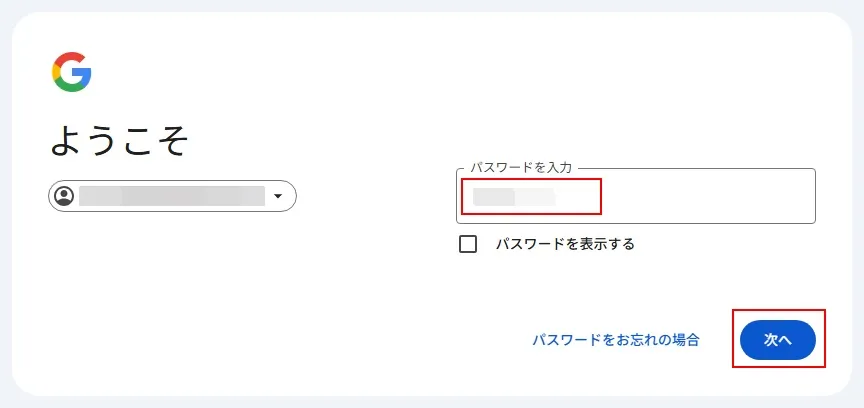This screenshot has width=864, height=408.
Task: Toggle password visibility with the square checkbox
Action: tap(468, 244)
